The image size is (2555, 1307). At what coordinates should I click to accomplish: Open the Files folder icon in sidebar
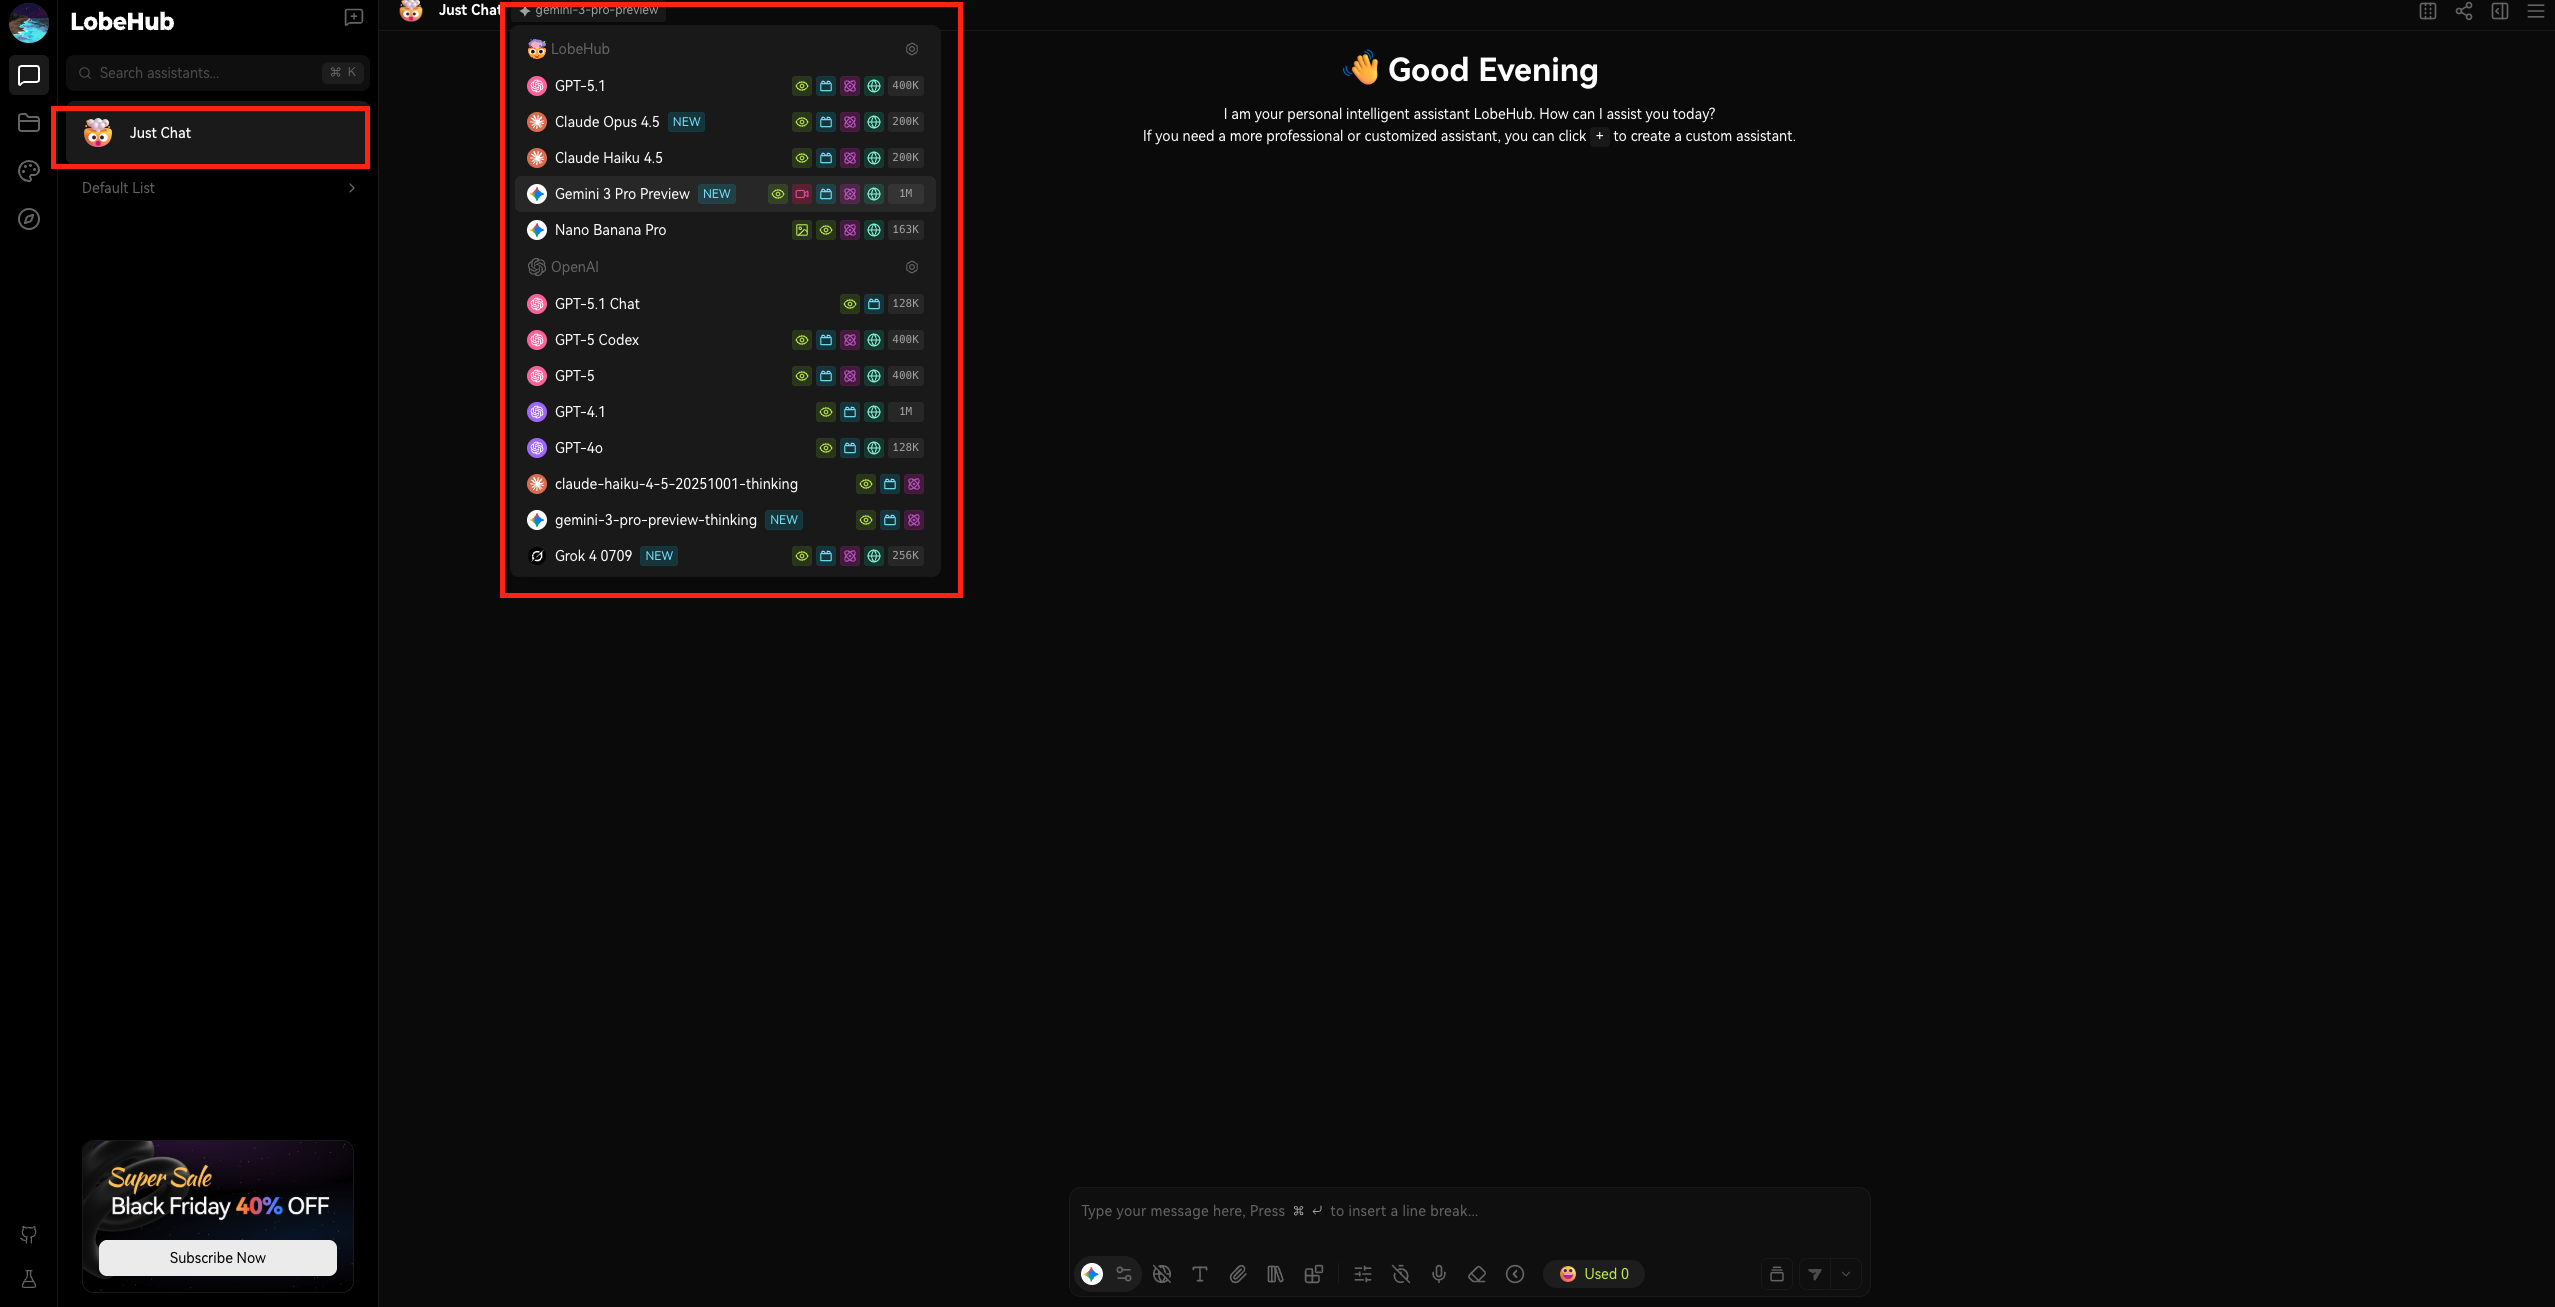coord(29,123)
